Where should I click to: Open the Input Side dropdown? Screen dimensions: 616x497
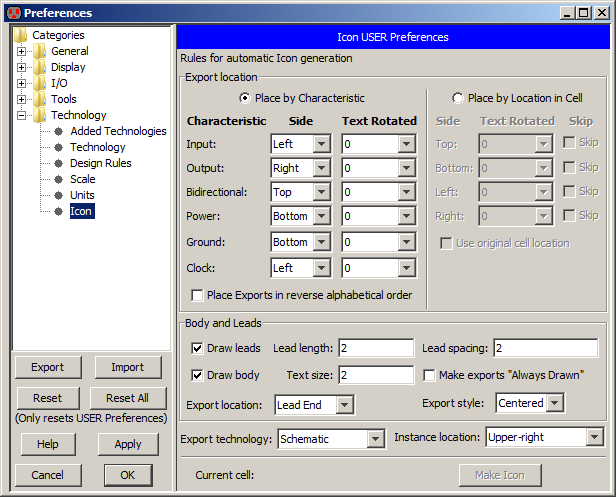(320, 144)
